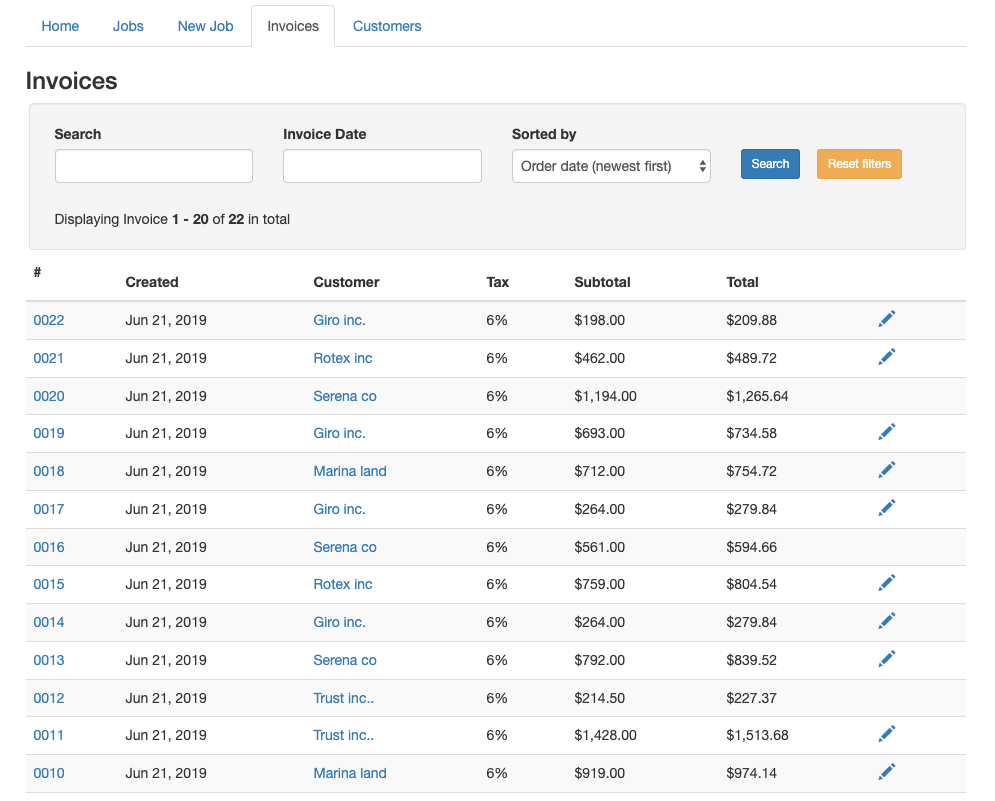Open Marina land customer on invoice 0018
995x801 pixels.
(x=350, y=471)
